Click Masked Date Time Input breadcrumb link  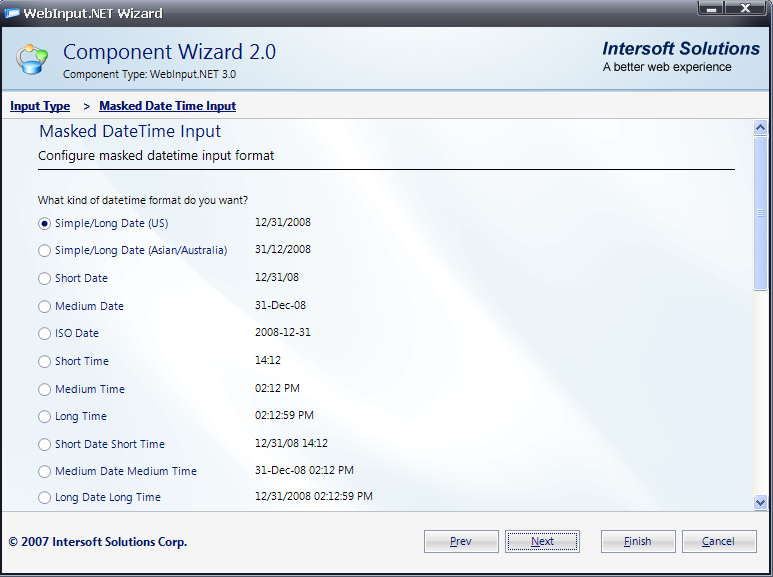[x=167, y=106]
